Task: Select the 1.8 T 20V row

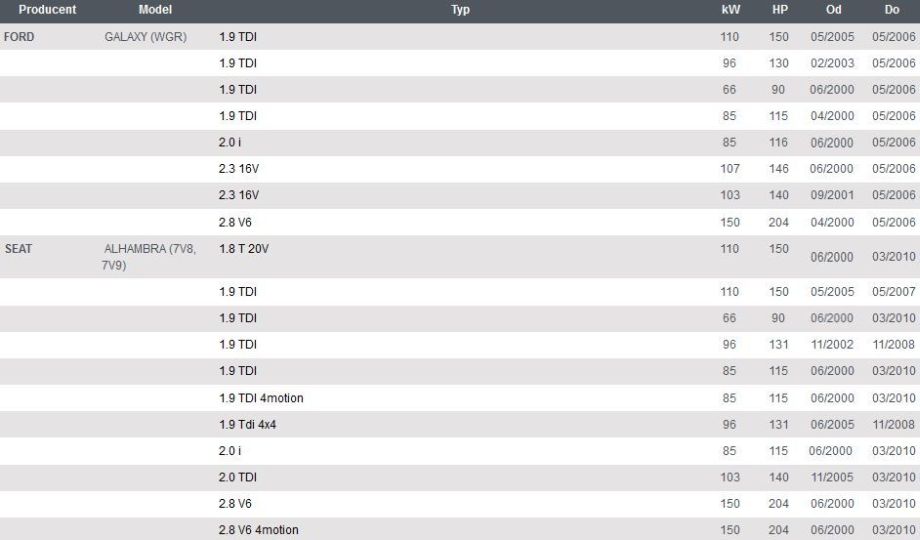Action: point(460,256)
